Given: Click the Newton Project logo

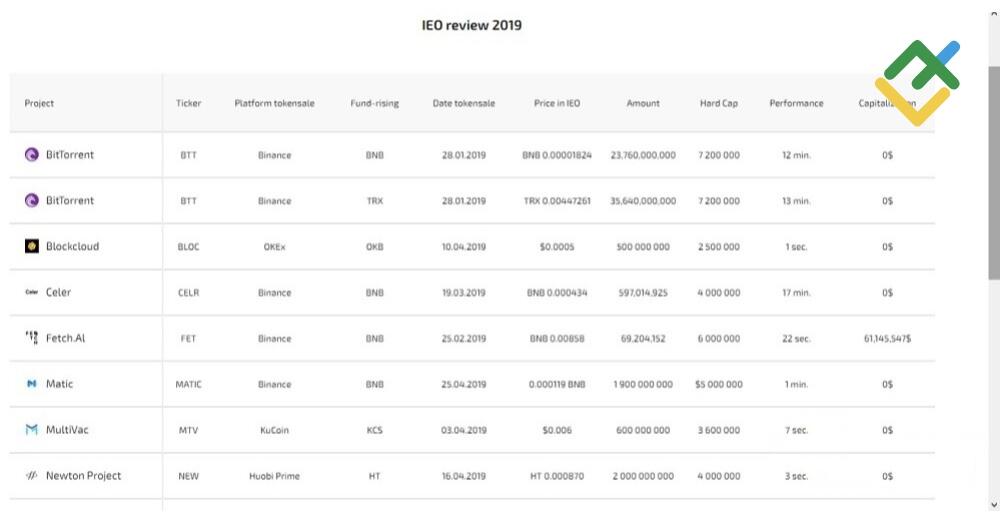Looking at the screenshot, I should click(31, 476).
